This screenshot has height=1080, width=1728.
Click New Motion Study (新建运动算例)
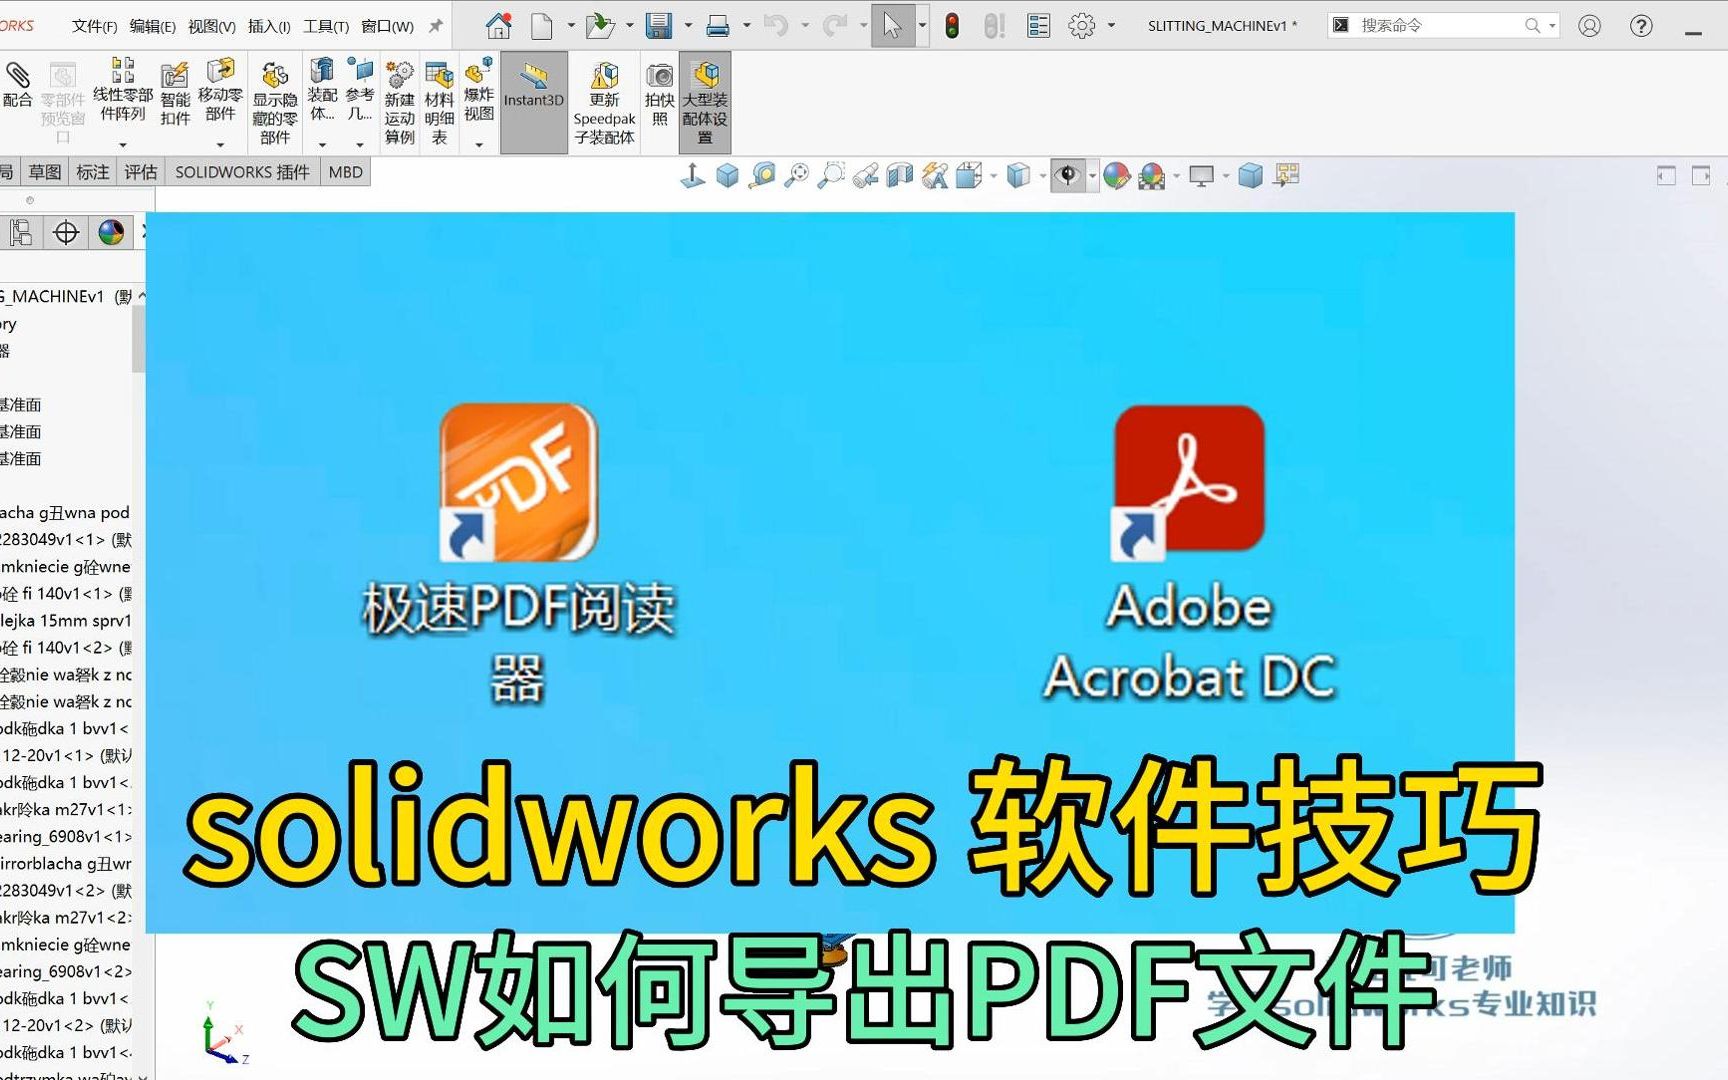coord(400,103)
